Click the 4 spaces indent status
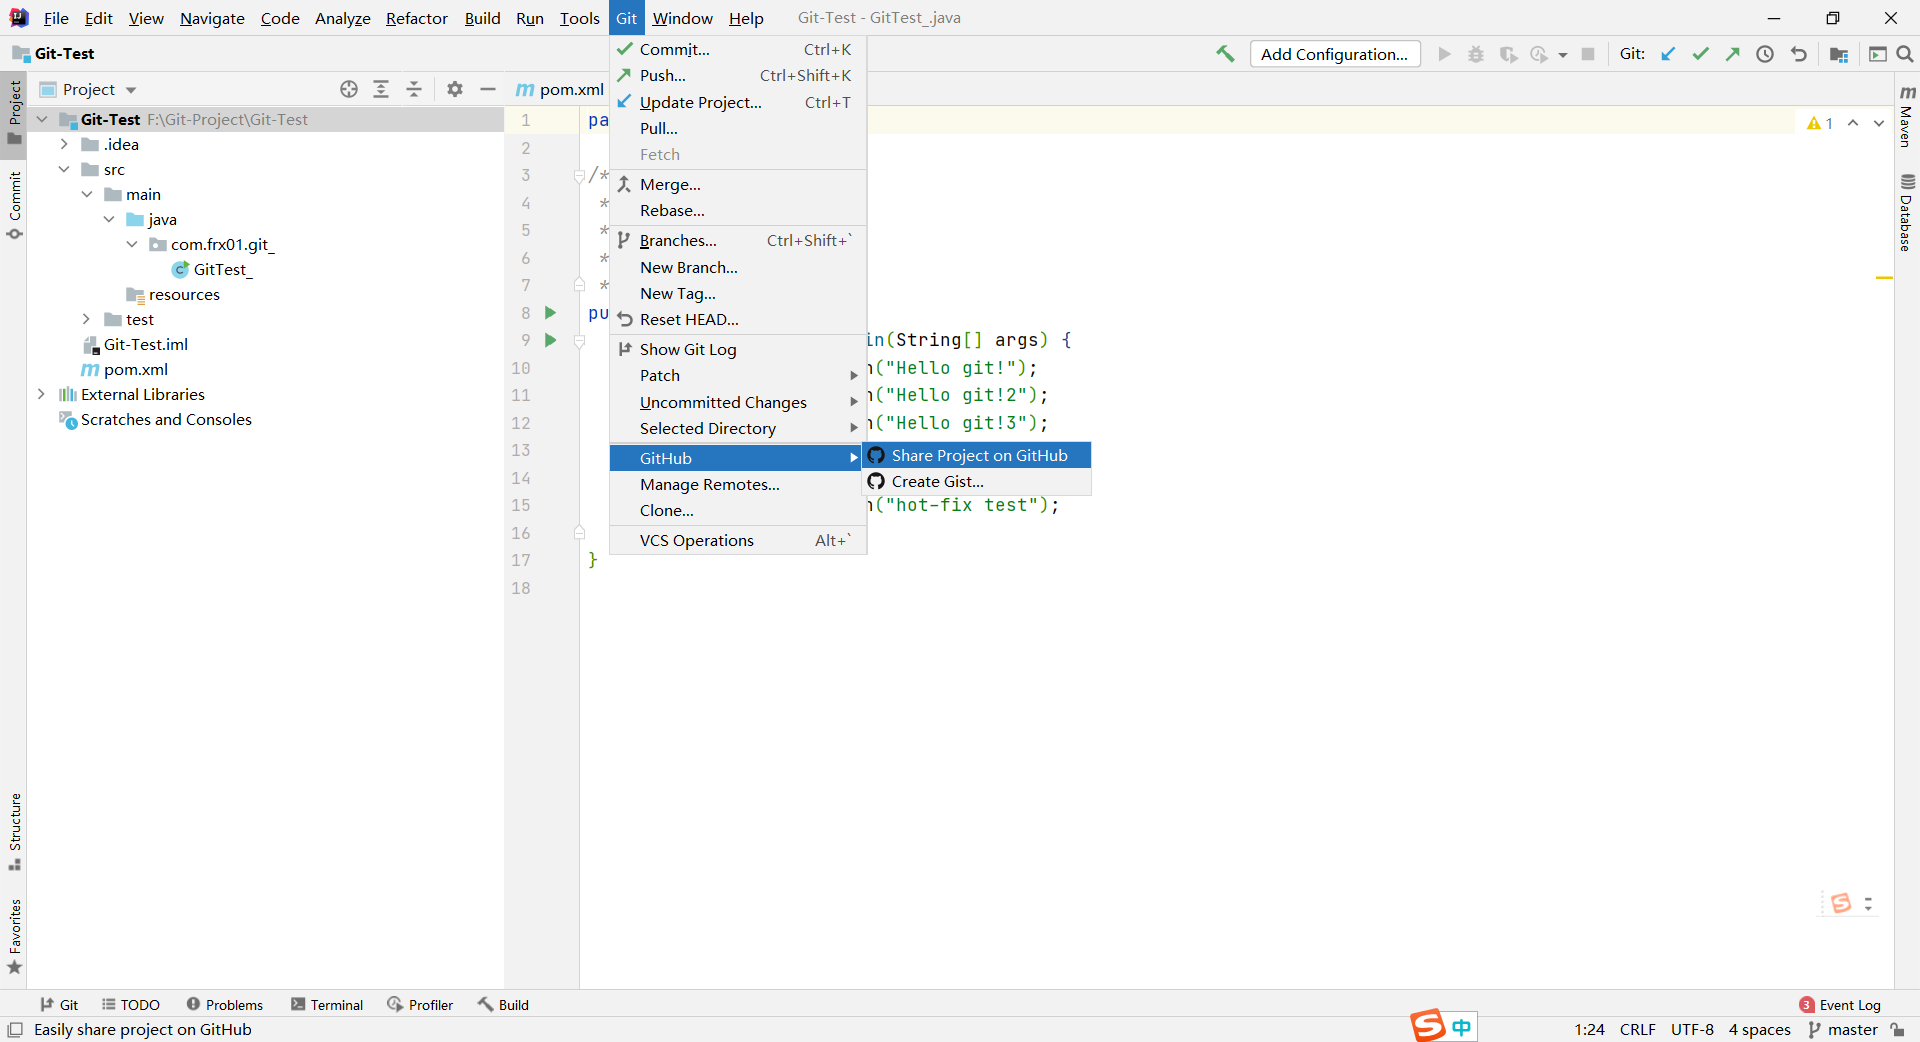1920x1042 pixels. (1759, 1029)
